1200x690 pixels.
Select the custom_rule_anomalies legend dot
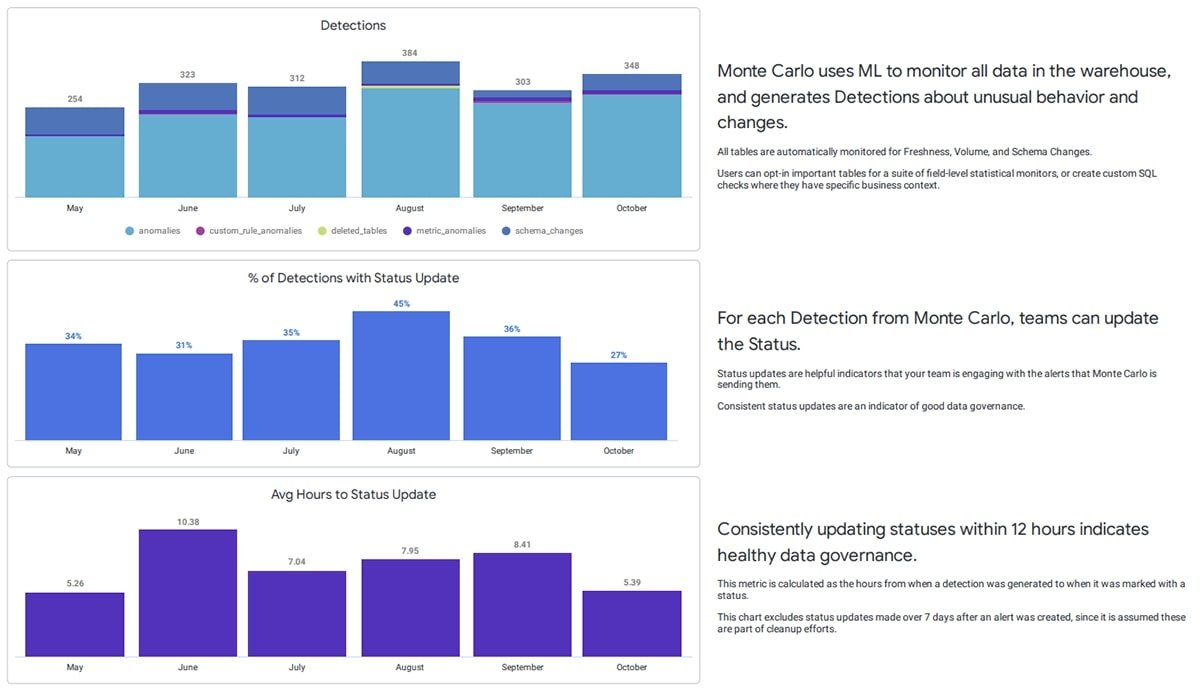[199, 230]
